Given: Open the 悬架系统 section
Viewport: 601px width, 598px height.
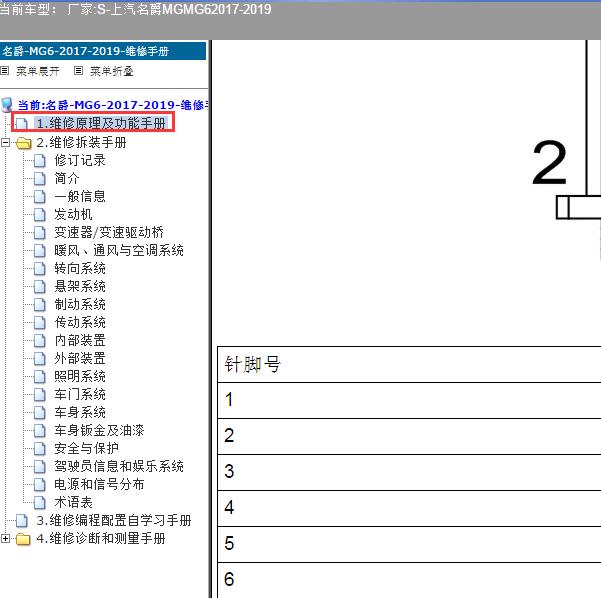Looking at the screenshot, I should (x=80, y=286).
